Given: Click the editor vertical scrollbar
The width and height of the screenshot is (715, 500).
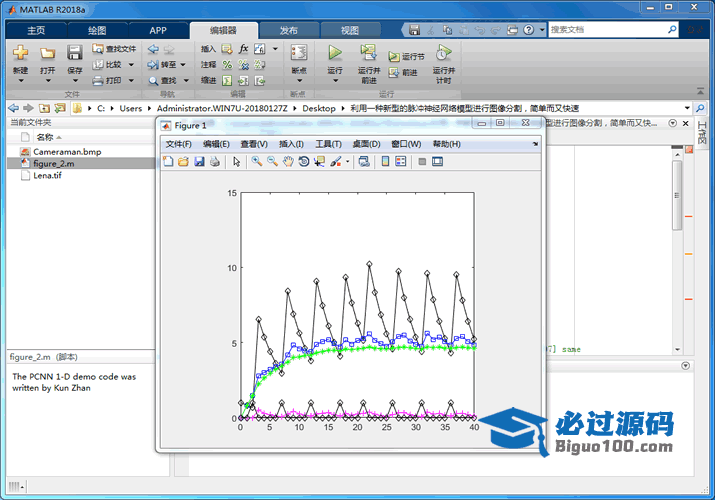Looking at the screenshot, I should [x=677, y=200].
